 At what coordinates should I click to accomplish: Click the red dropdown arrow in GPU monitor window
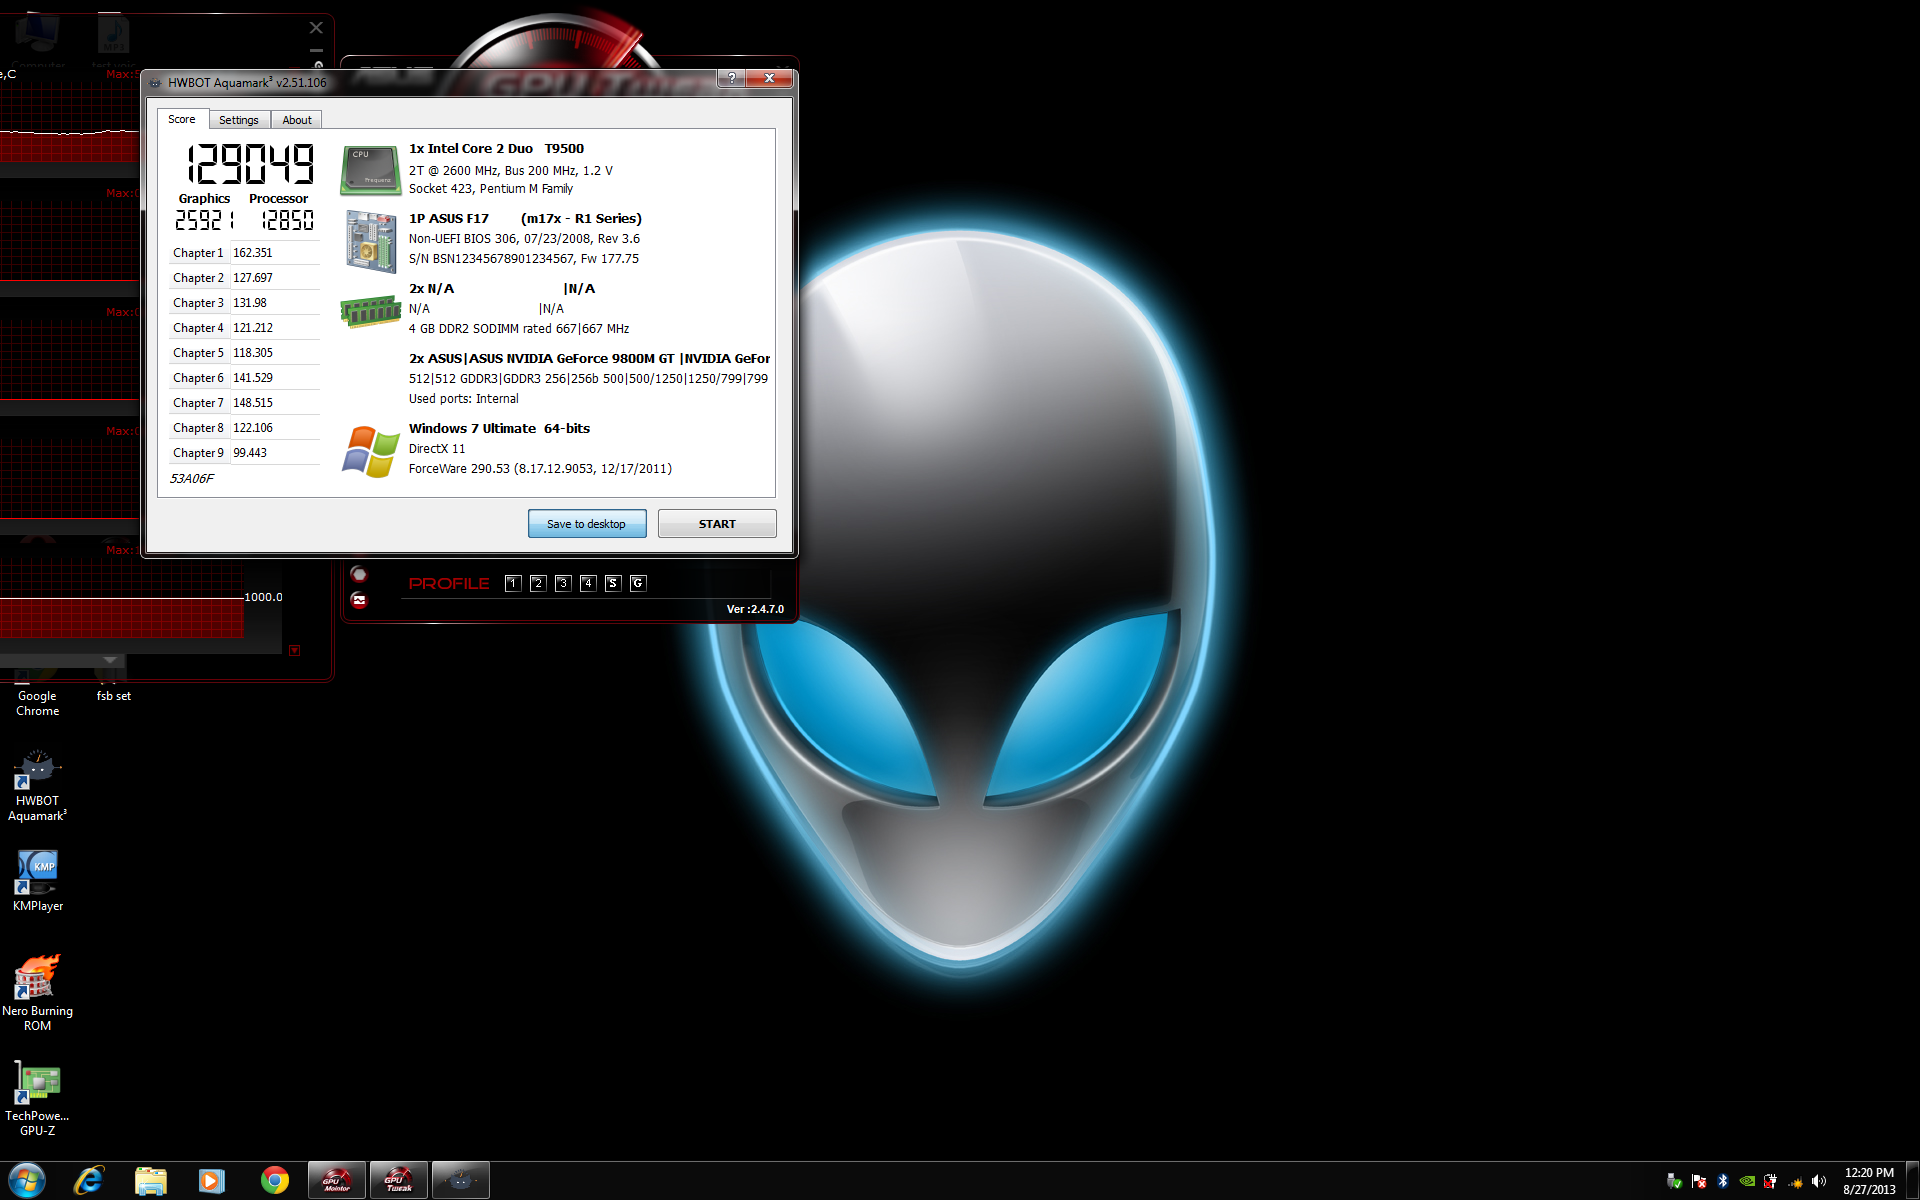295,650
